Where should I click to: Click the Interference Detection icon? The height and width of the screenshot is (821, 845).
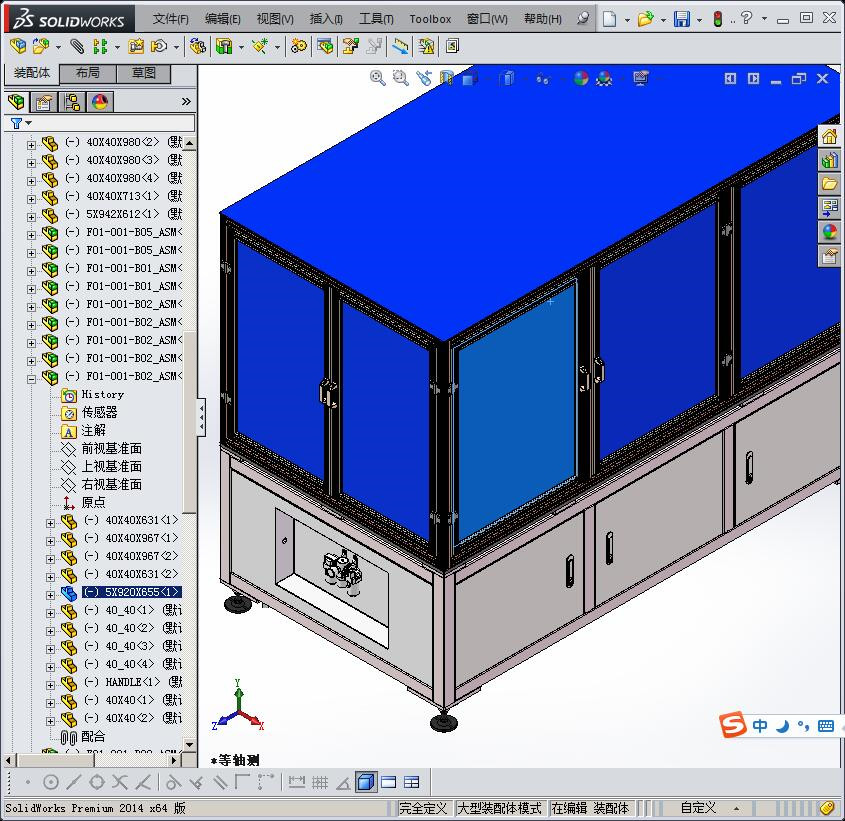coord(426,46)
